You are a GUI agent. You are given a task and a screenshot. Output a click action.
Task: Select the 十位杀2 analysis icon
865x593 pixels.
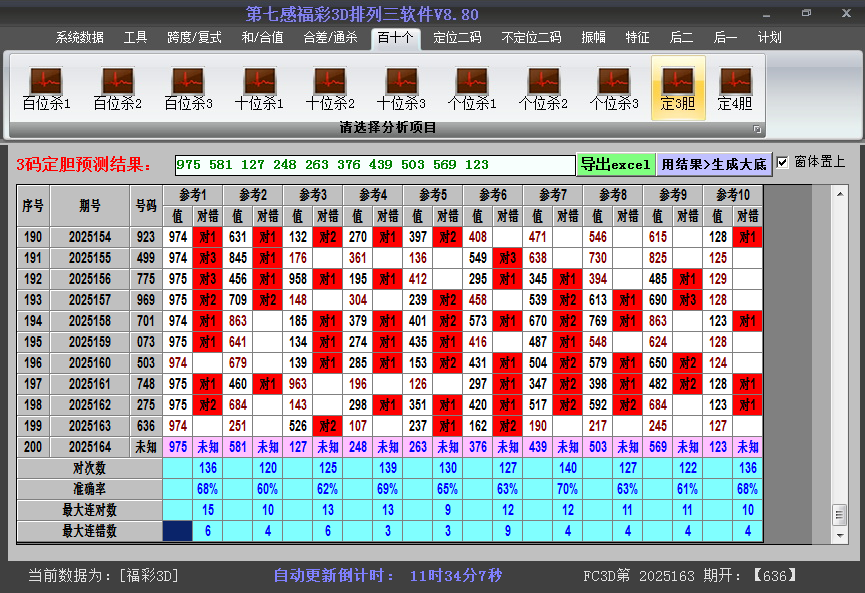(x=330, y=89)
